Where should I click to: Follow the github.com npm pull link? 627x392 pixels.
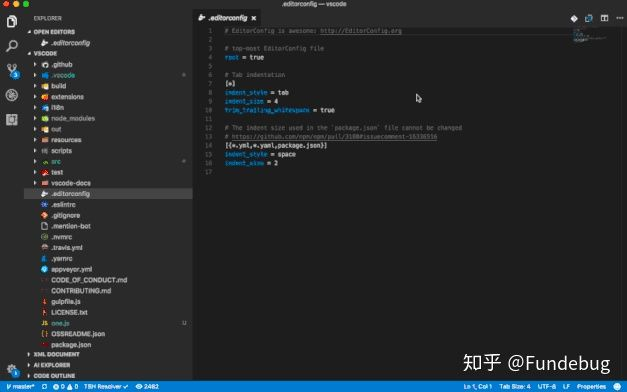pos(334,137)
